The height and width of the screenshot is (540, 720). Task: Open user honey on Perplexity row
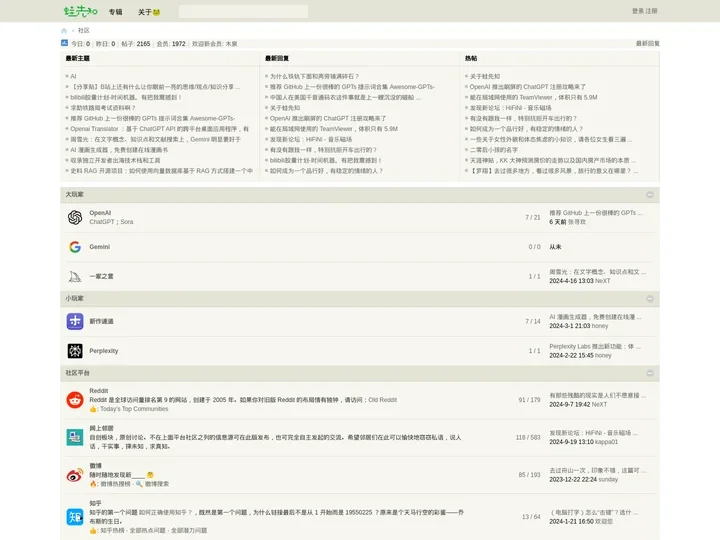pos(603,355)
